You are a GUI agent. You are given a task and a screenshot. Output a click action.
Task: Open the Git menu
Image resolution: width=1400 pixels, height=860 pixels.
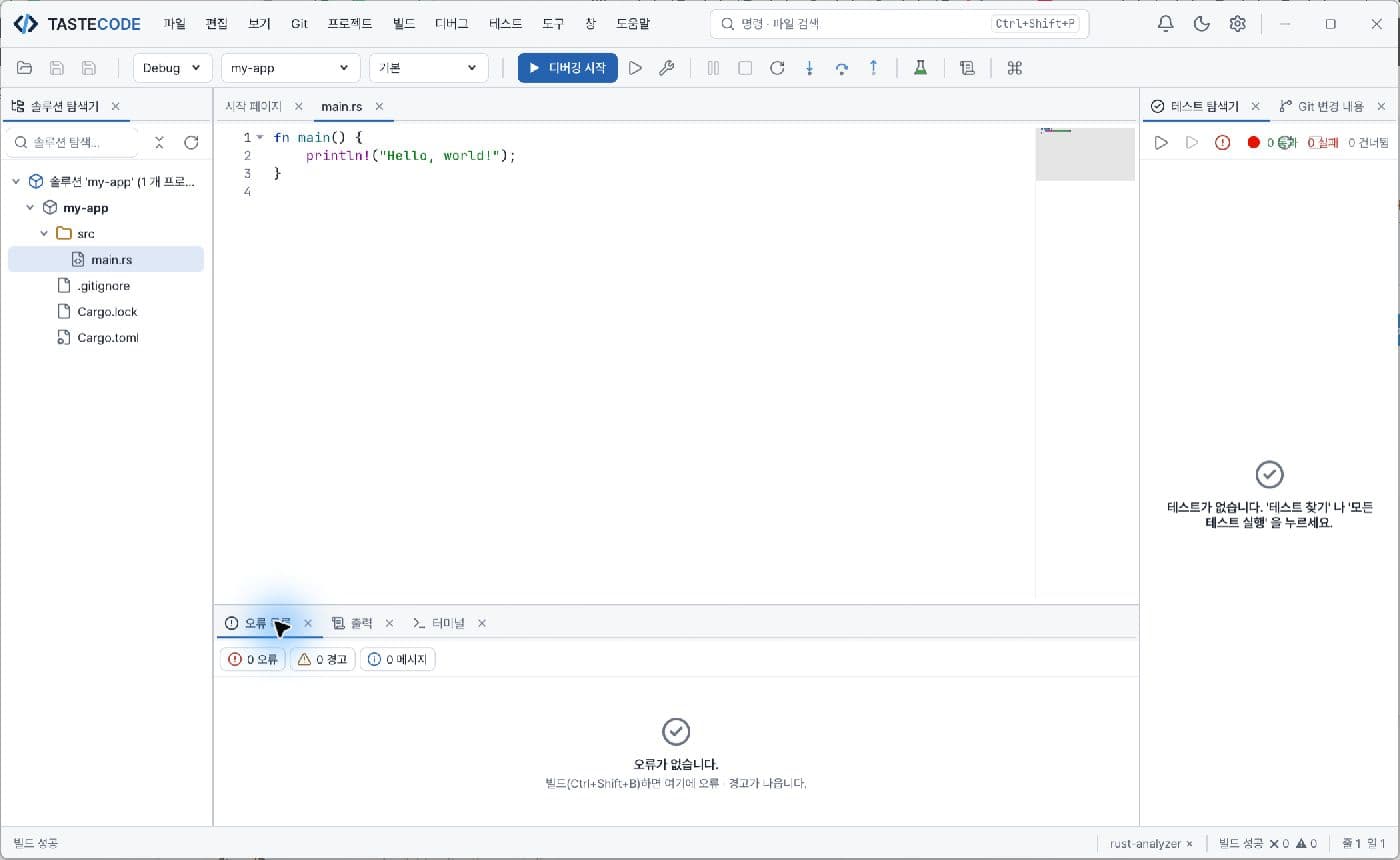tap(299, 24)
